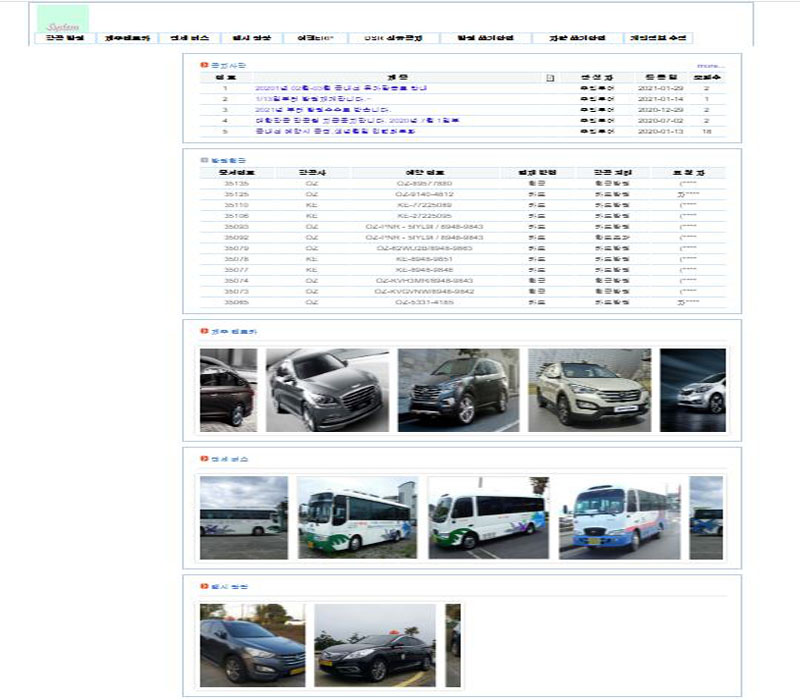
Task: Click the System logo at top left
Action: point(62,18)
